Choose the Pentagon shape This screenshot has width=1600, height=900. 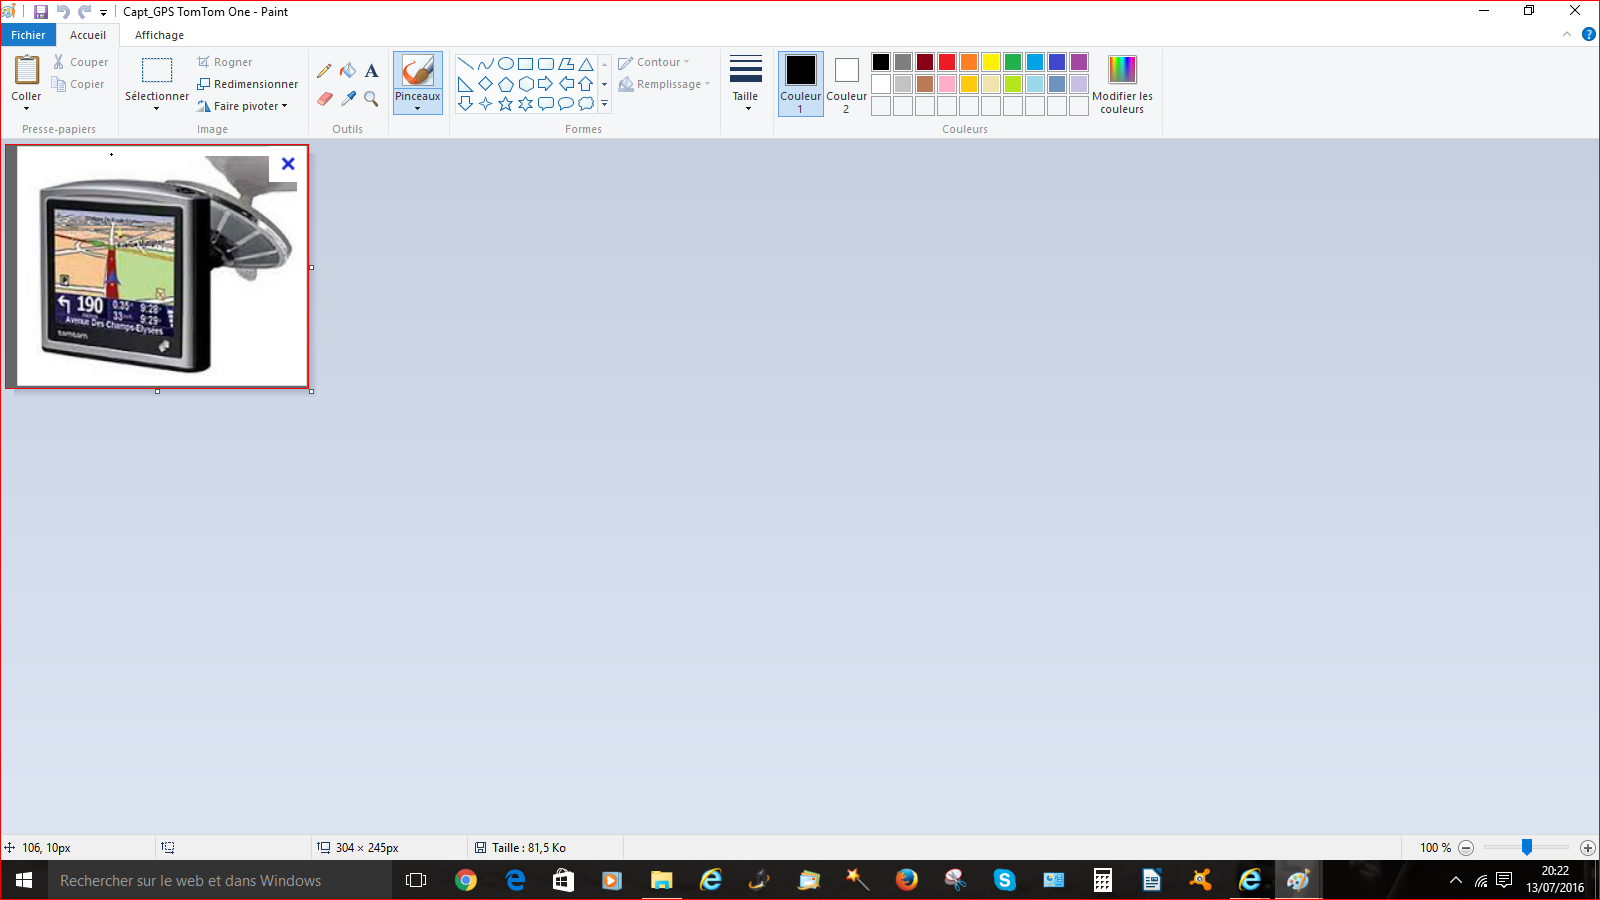click(x=506, y=84)
